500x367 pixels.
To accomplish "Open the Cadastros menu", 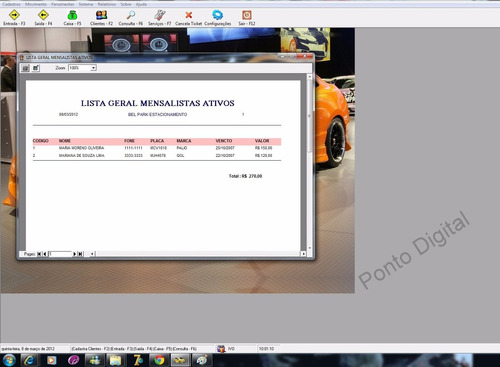I will 11,4.
